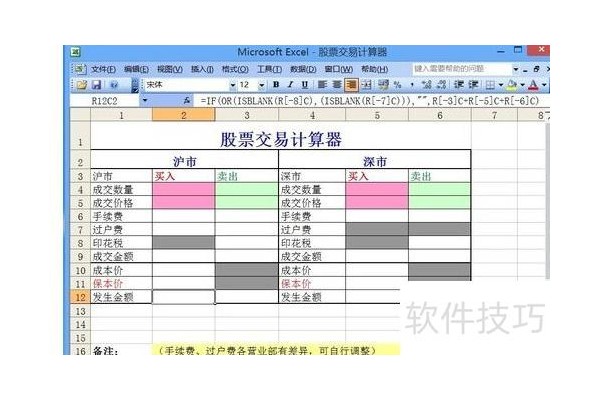Click the help icon next to Save
Image resolution: width=600 pixels, height=400 pixels.
[x=114, y=85]
